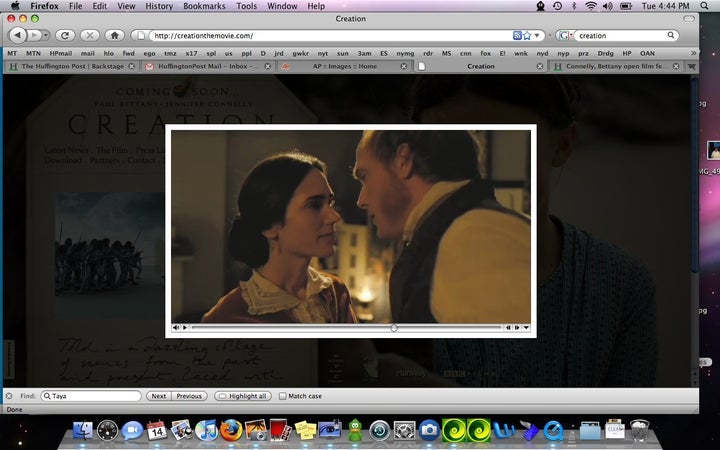Open iPhoto from the Dock
Screen dimensions: 720x450
[x=256, y=431]
